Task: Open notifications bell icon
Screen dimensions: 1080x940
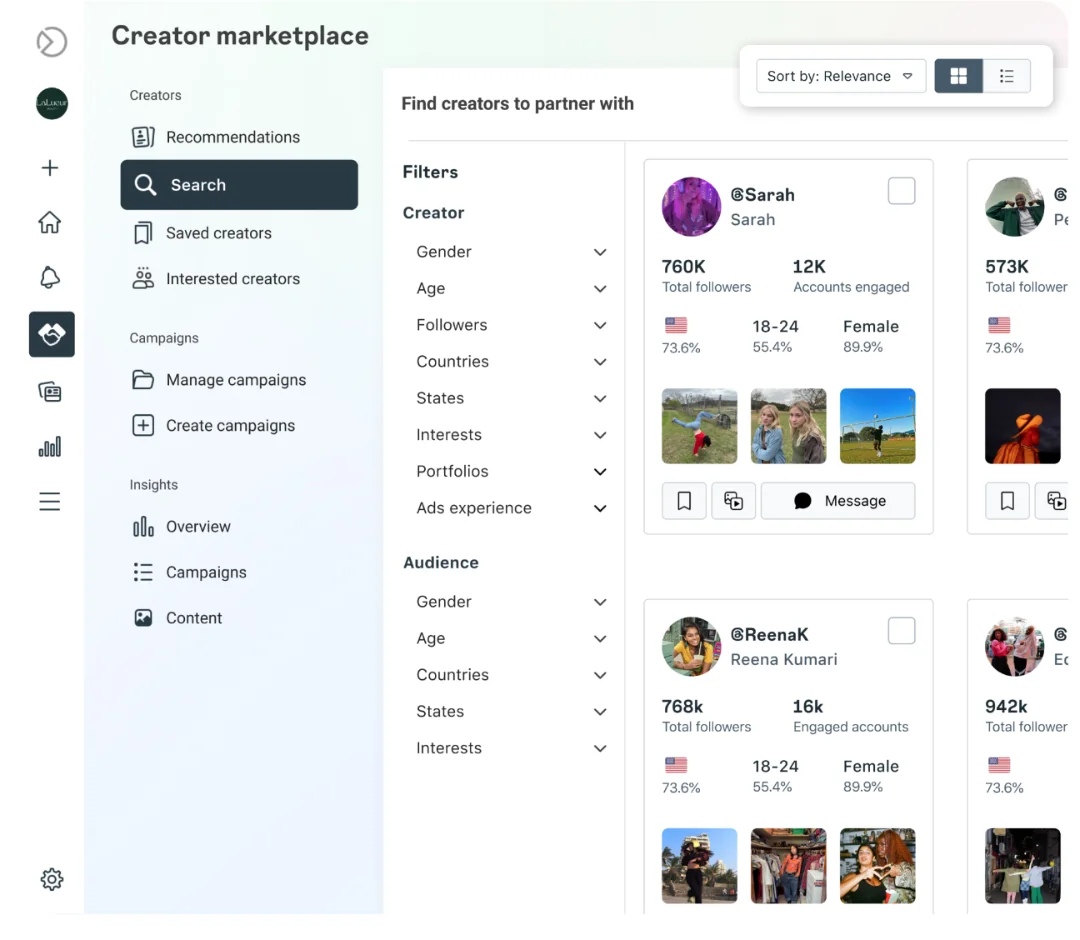Action: tap(50, 278)
